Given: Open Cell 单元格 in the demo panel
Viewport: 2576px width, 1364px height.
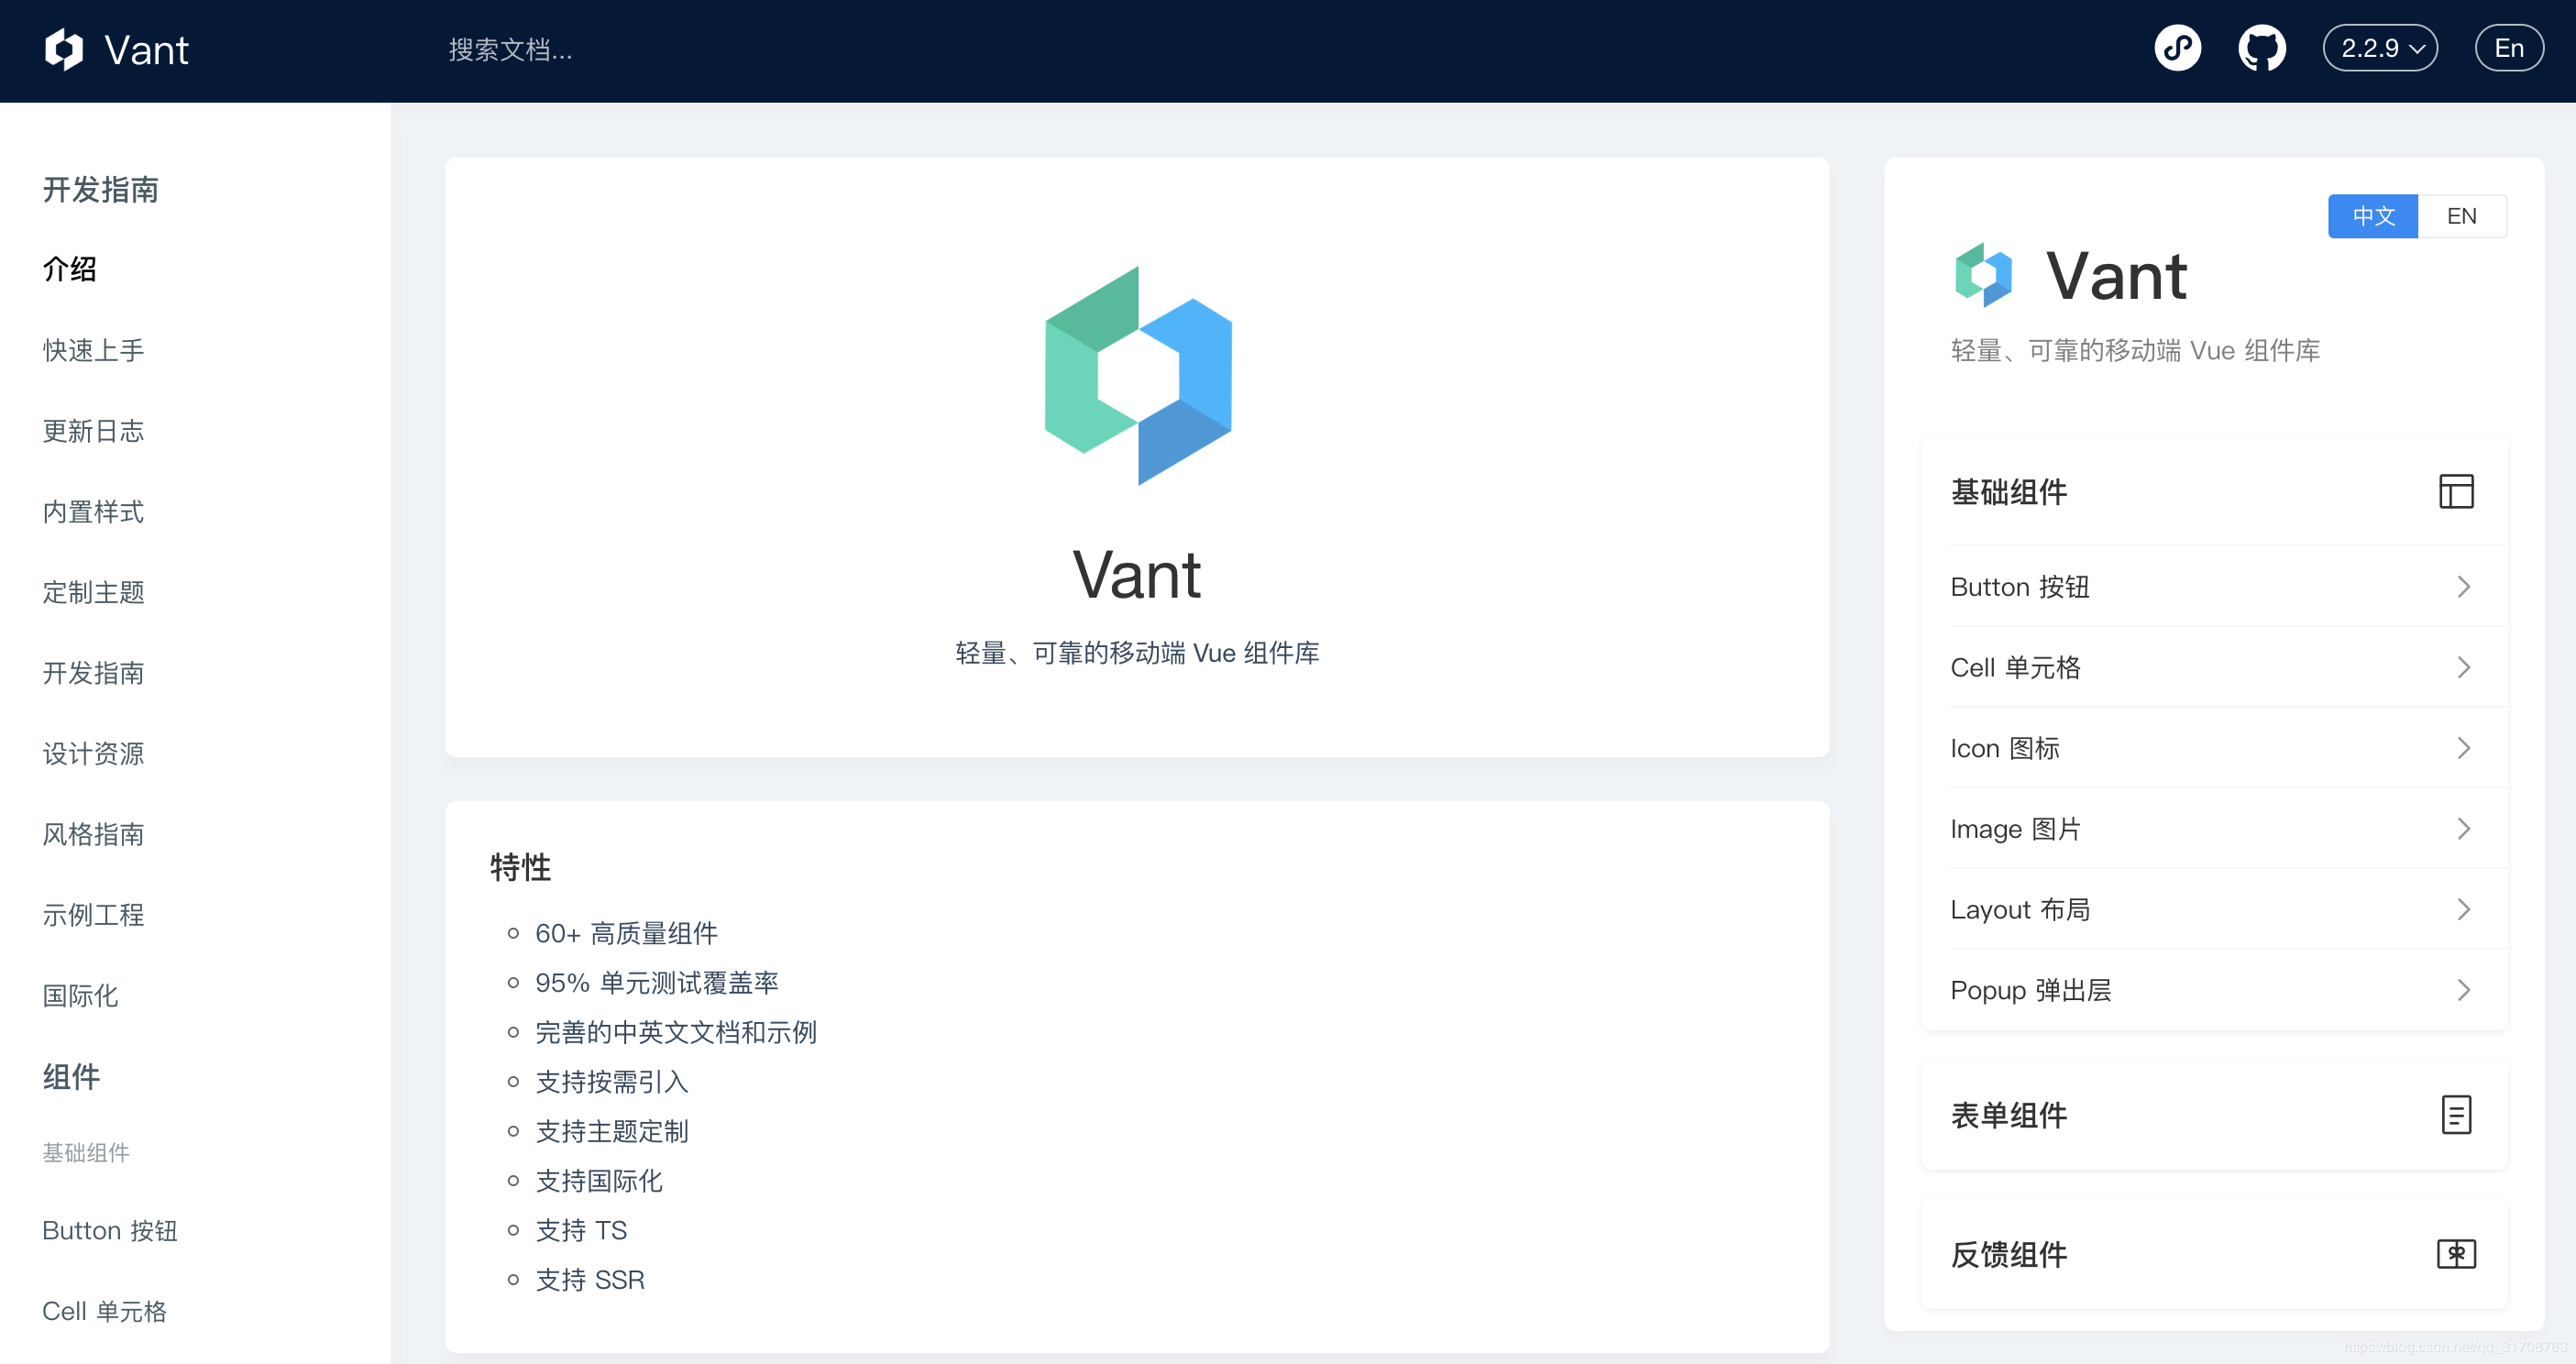Looking at the screenshot, I should pos(2213,667).
